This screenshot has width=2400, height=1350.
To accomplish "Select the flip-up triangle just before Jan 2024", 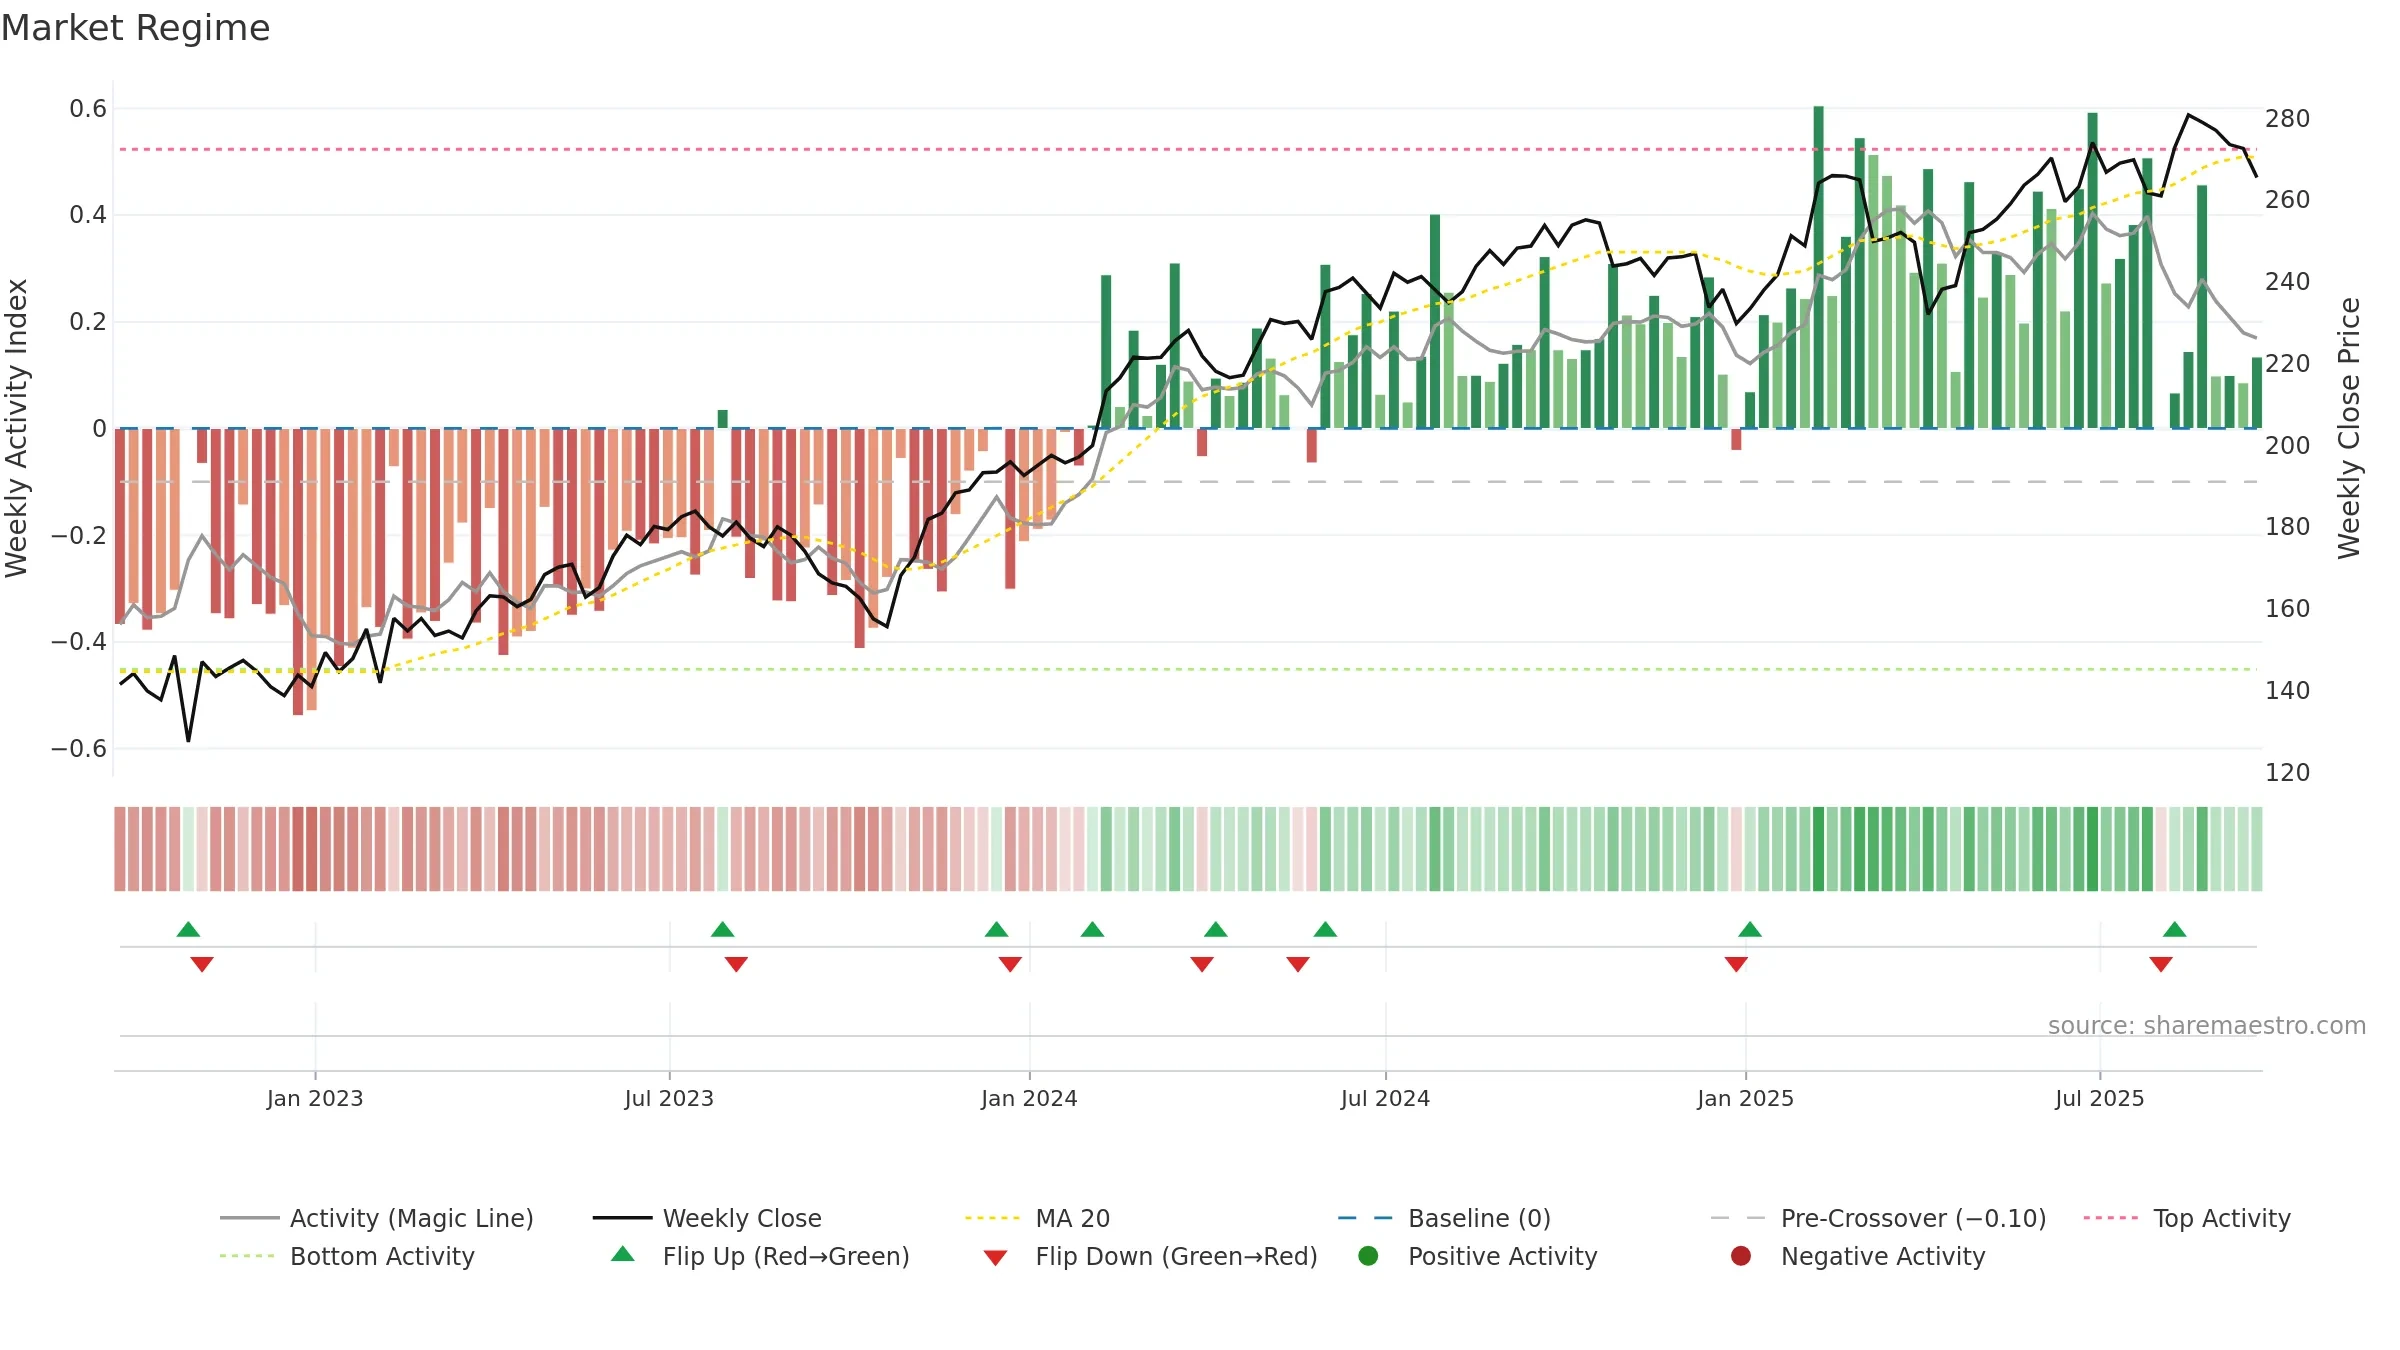I will (x=997, y=930).
